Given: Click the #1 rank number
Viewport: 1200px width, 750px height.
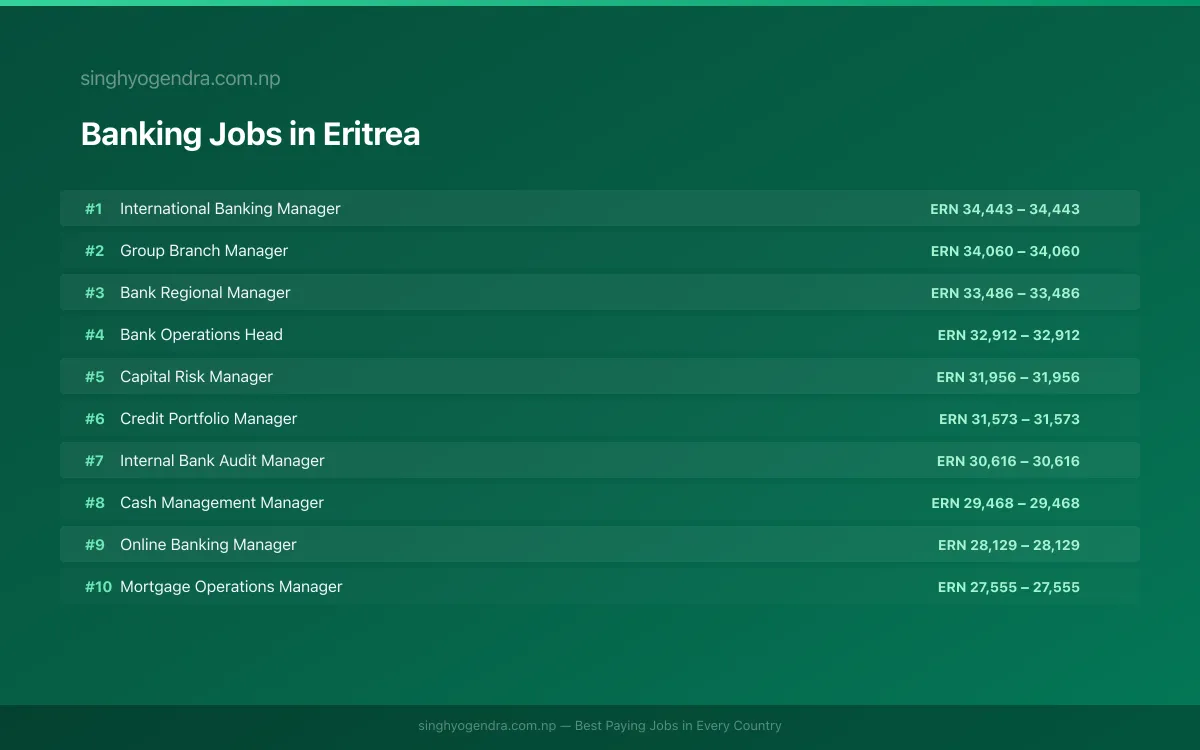Looking at the screenshot, I should click(94, 209).
